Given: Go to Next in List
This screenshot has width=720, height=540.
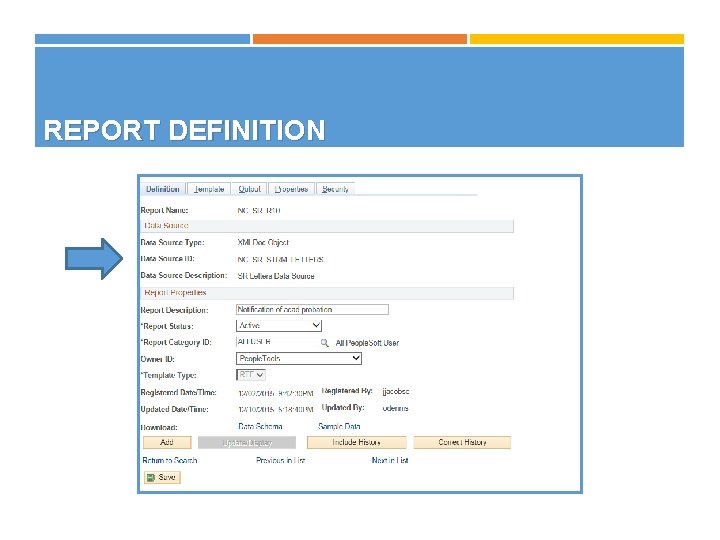Looking at the screenshot, I should point(390,460).
